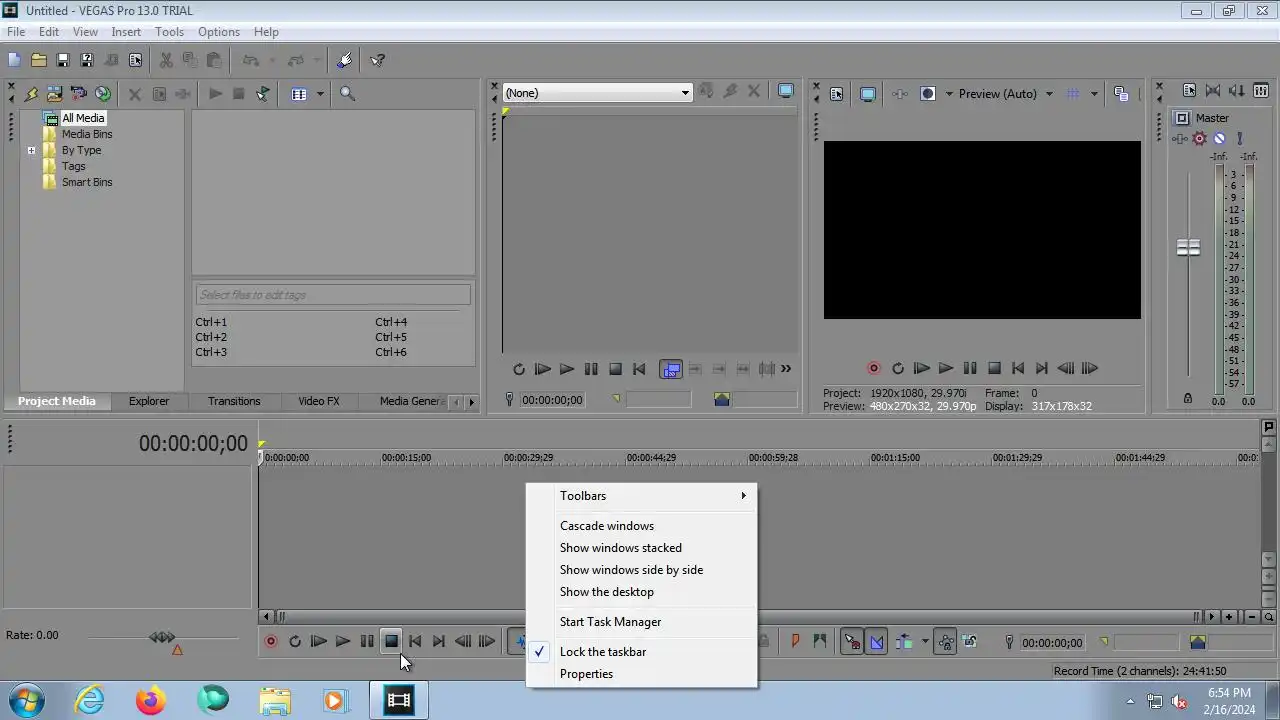
Task: Switch to the Explorer tab
Action: click(x=148, y=401)
